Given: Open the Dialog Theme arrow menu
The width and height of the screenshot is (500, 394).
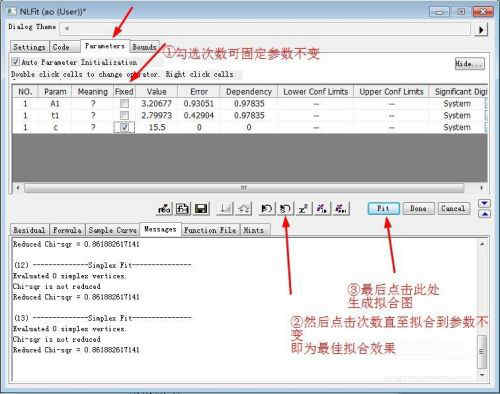Looking at the screenshot, I should click(x=481, y=29).
